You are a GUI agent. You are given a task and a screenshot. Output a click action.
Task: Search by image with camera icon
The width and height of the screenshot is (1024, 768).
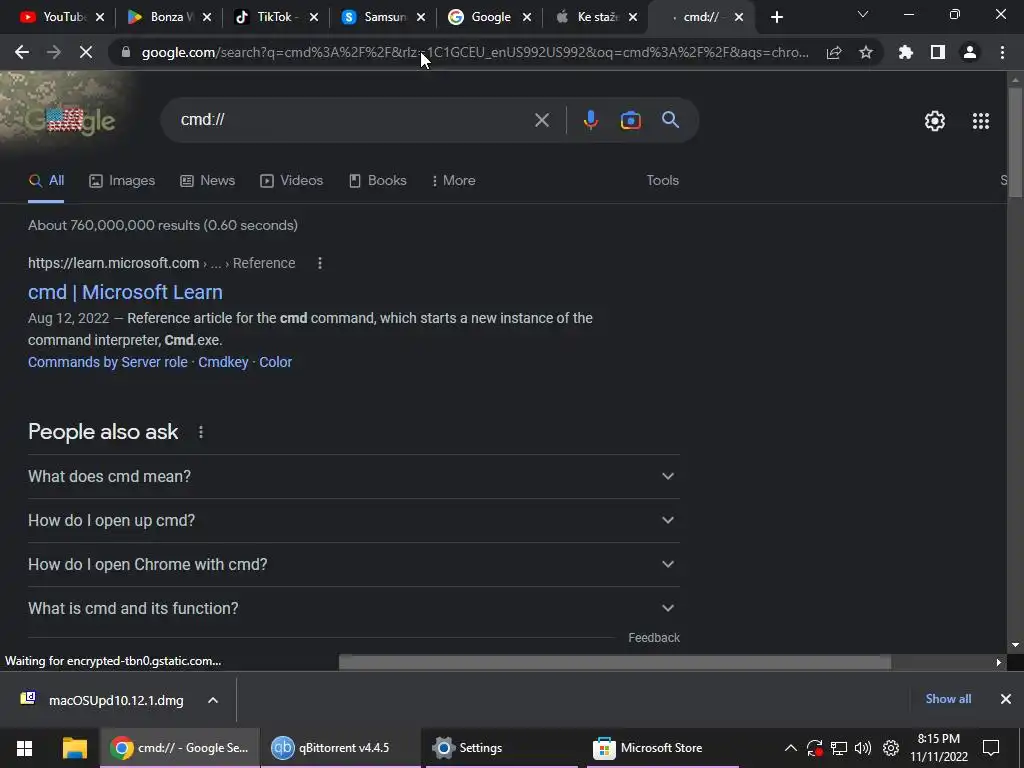coord(630,120)
